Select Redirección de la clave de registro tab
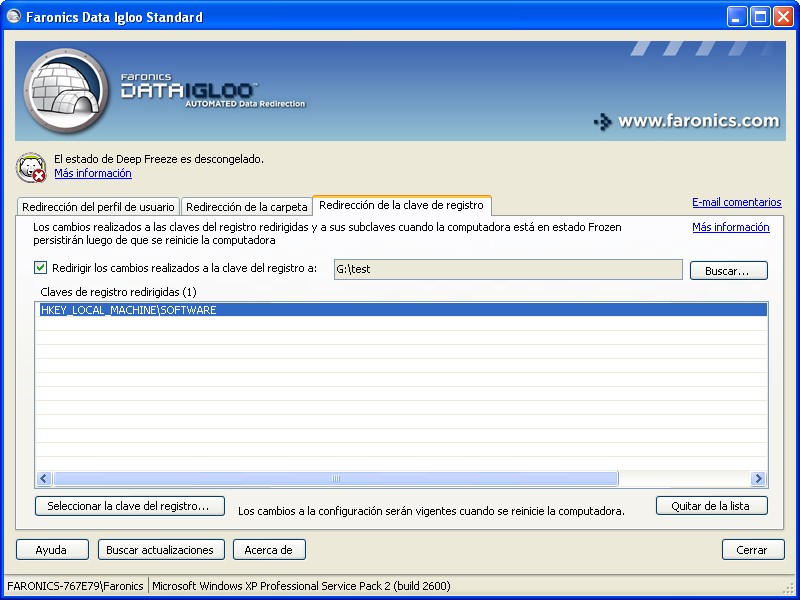The width and height of the screenshot is (800, 600). coord(401,205)
